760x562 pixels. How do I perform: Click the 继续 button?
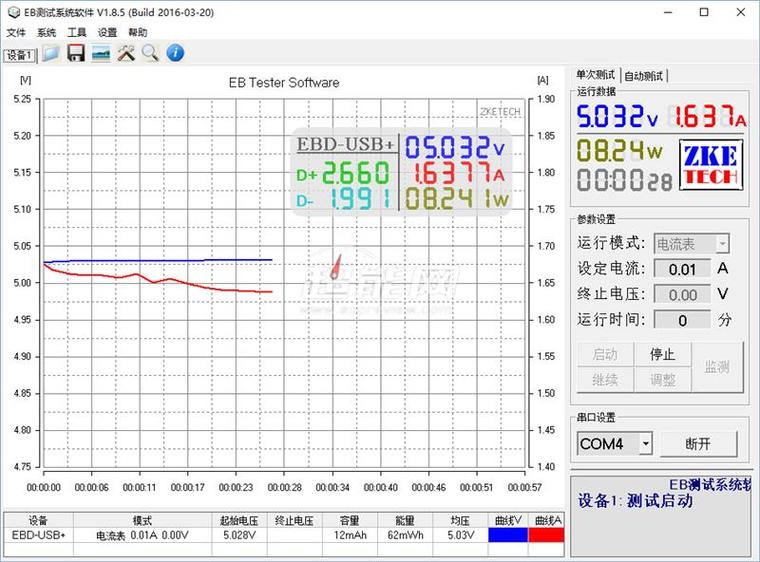click(x=605, y=380)
